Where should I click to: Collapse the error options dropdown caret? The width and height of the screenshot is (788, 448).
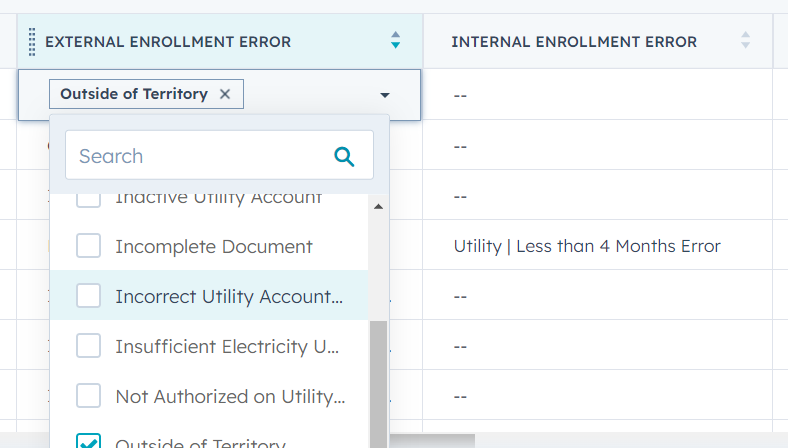click(x=385, y=95)
